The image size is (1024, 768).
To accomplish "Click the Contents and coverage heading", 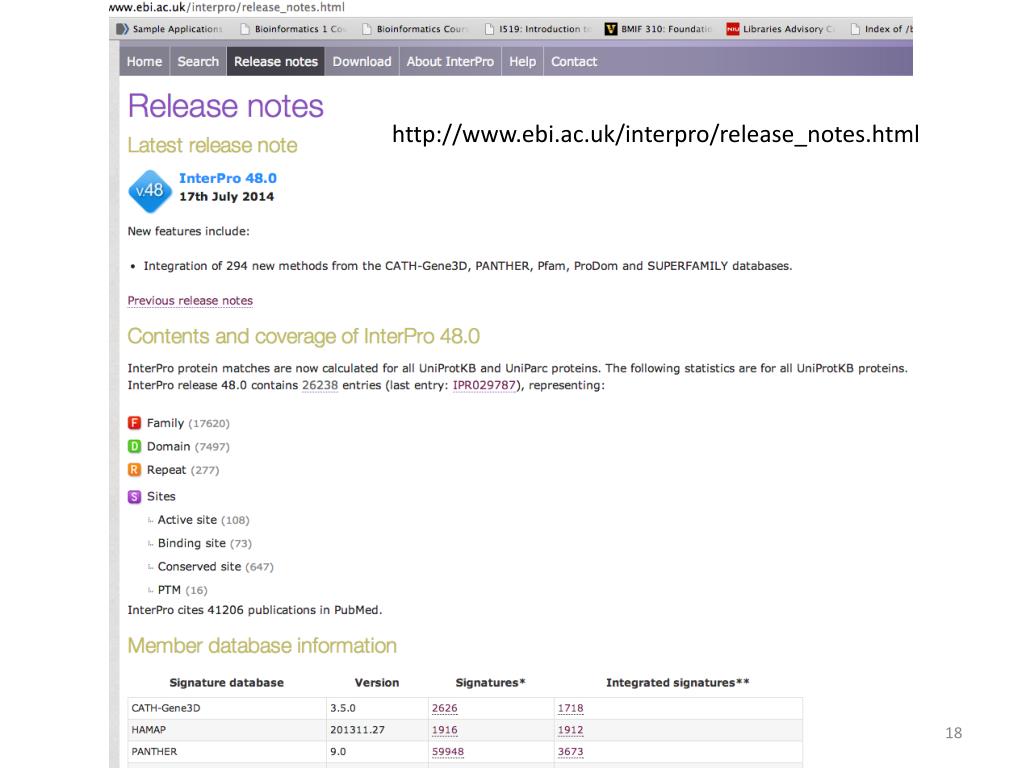I will tap(304, 336).
